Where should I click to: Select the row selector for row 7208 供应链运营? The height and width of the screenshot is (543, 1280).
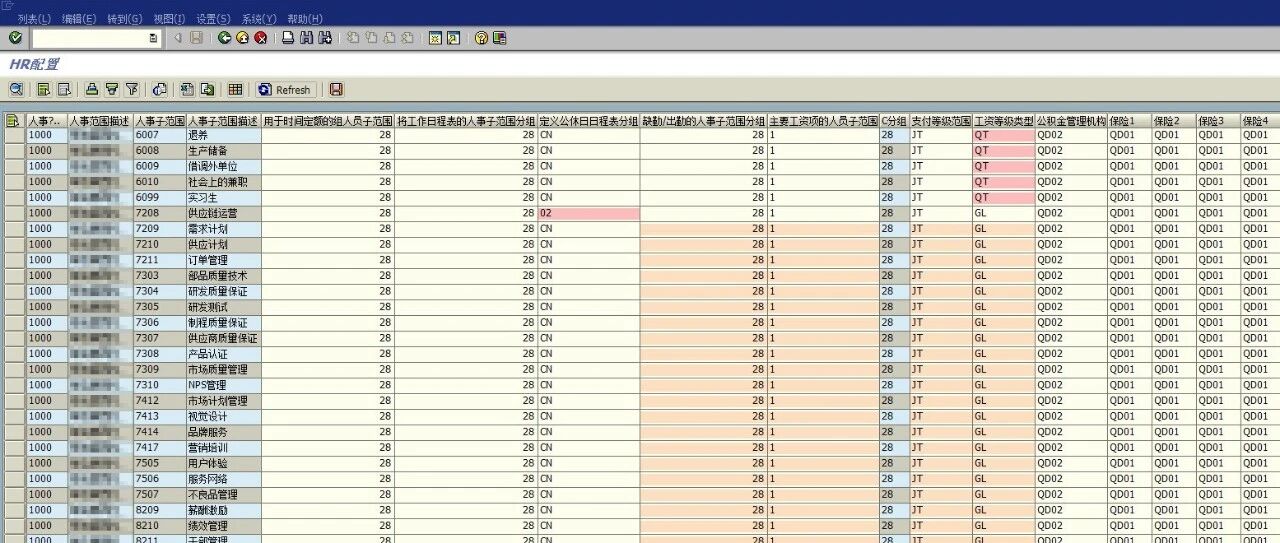[13, 213]
